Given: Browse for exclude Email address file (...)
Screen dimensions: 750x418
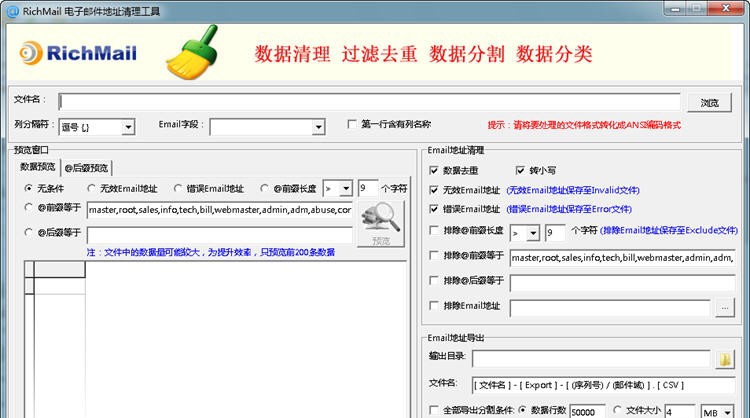Looking at the screenshot, I should [725, 308].
